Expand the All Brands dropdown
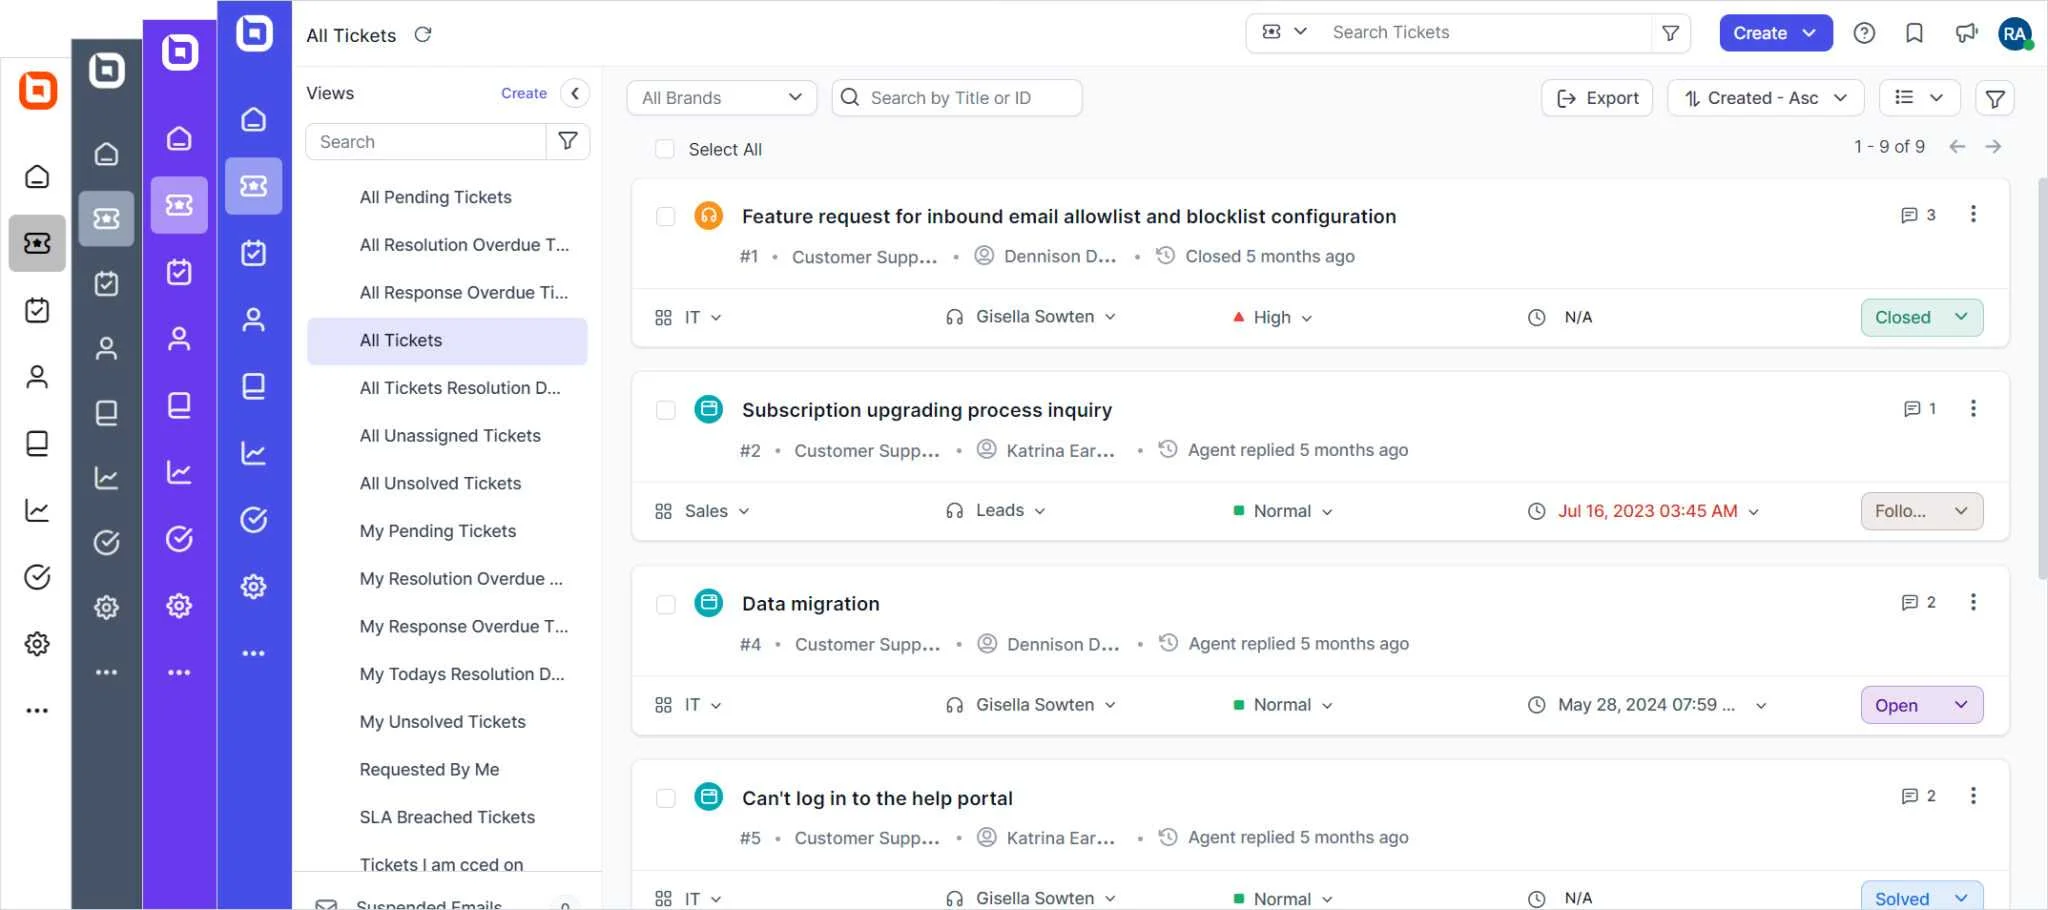2048x910 pixels. pyautogui.click(x=721, y=98)
